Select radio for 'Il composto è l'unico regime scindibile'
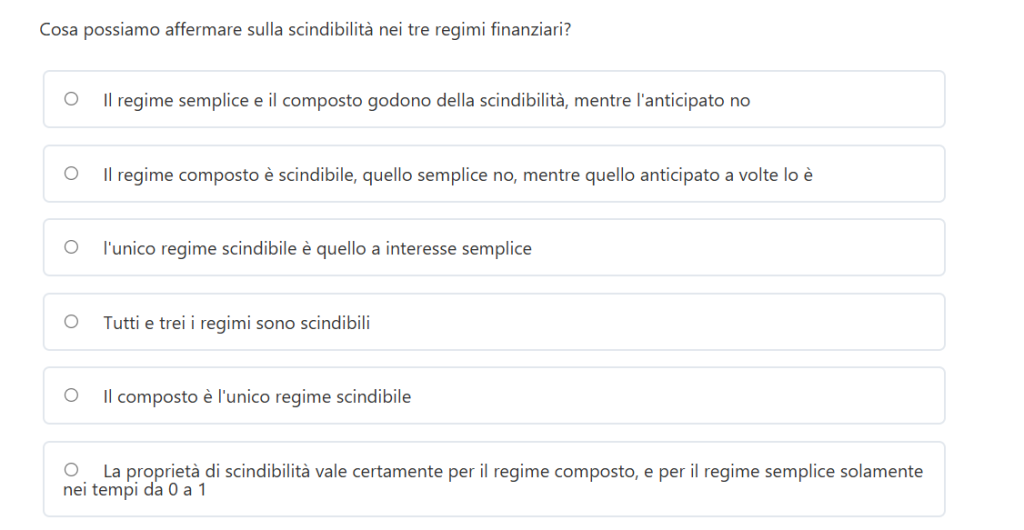This screenshot has height=530, width=1024. pos(71,396)
